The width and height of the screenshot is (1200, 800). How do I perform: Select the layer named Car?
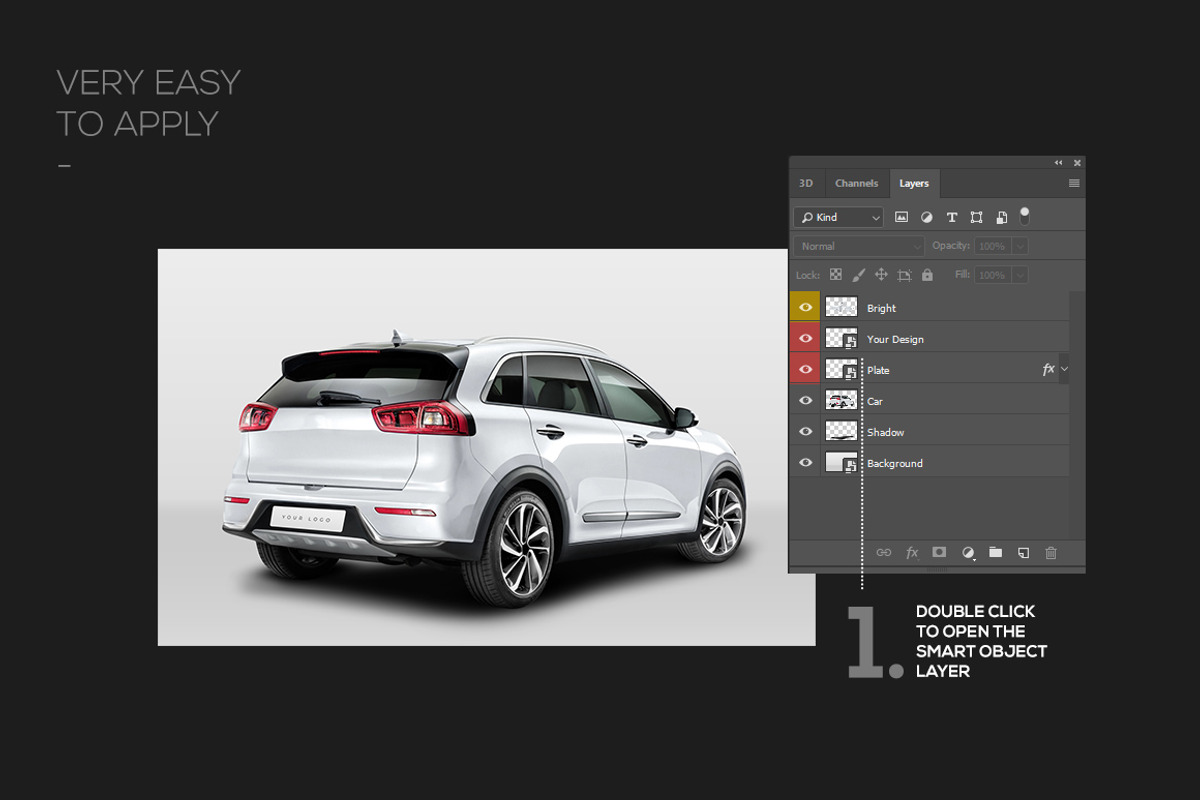875,401
